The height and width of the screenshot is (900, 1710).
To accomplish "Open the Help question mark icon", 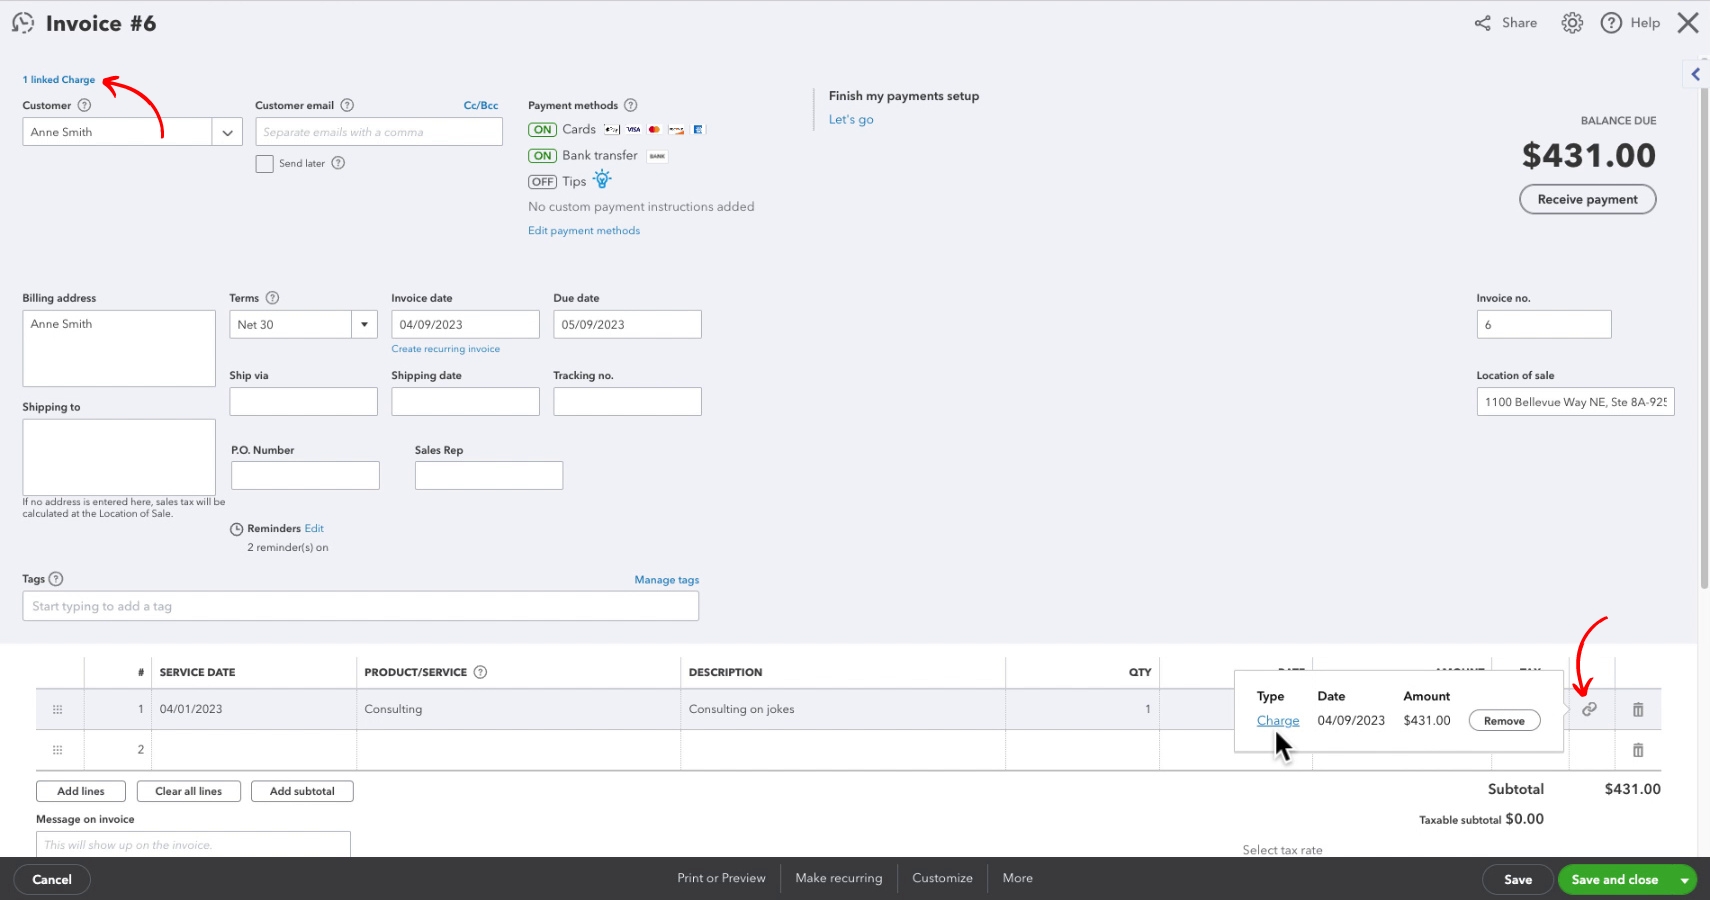I will (x=1611, y=23).
